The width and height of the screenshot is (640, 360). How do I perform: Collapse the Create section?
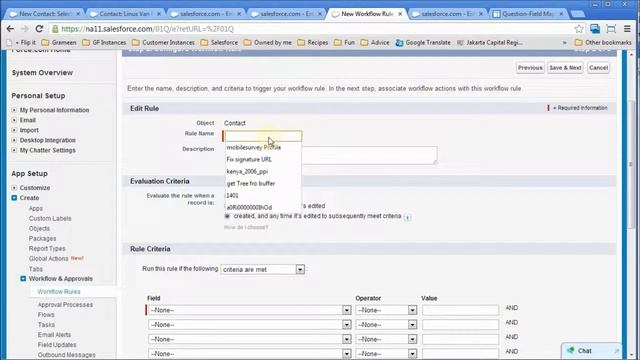tap(14, 198)
